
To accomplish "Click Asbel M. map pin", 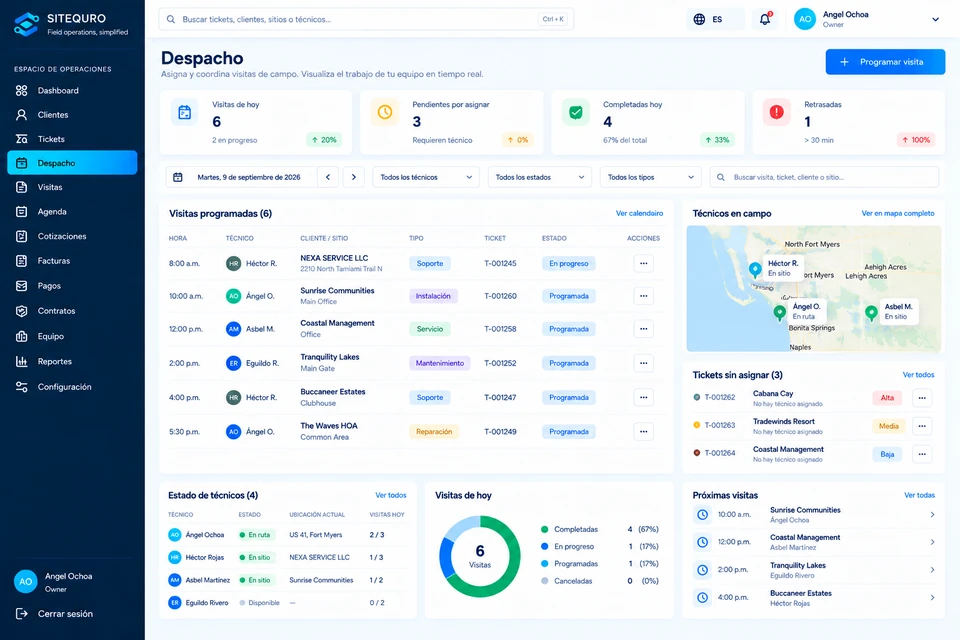I will [871, 313].
